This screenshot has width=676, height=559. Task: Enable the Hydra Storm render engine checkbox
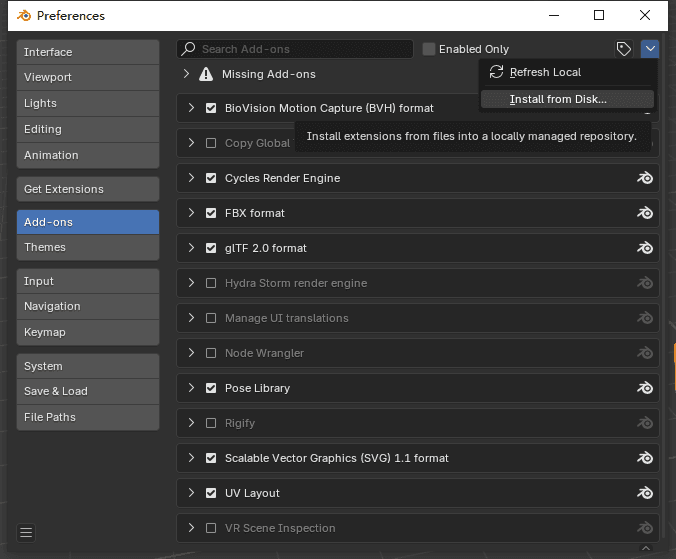click(x=211, y=283)
